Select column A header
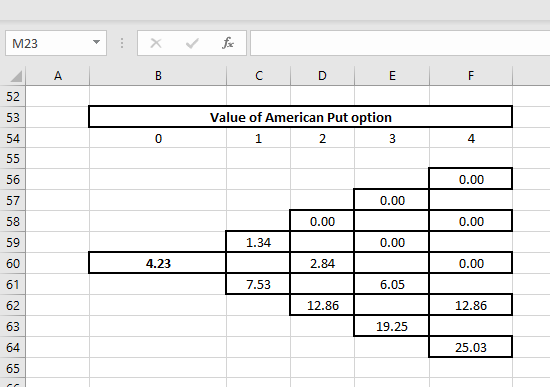The image size is (550, 387). coord(58,76)
